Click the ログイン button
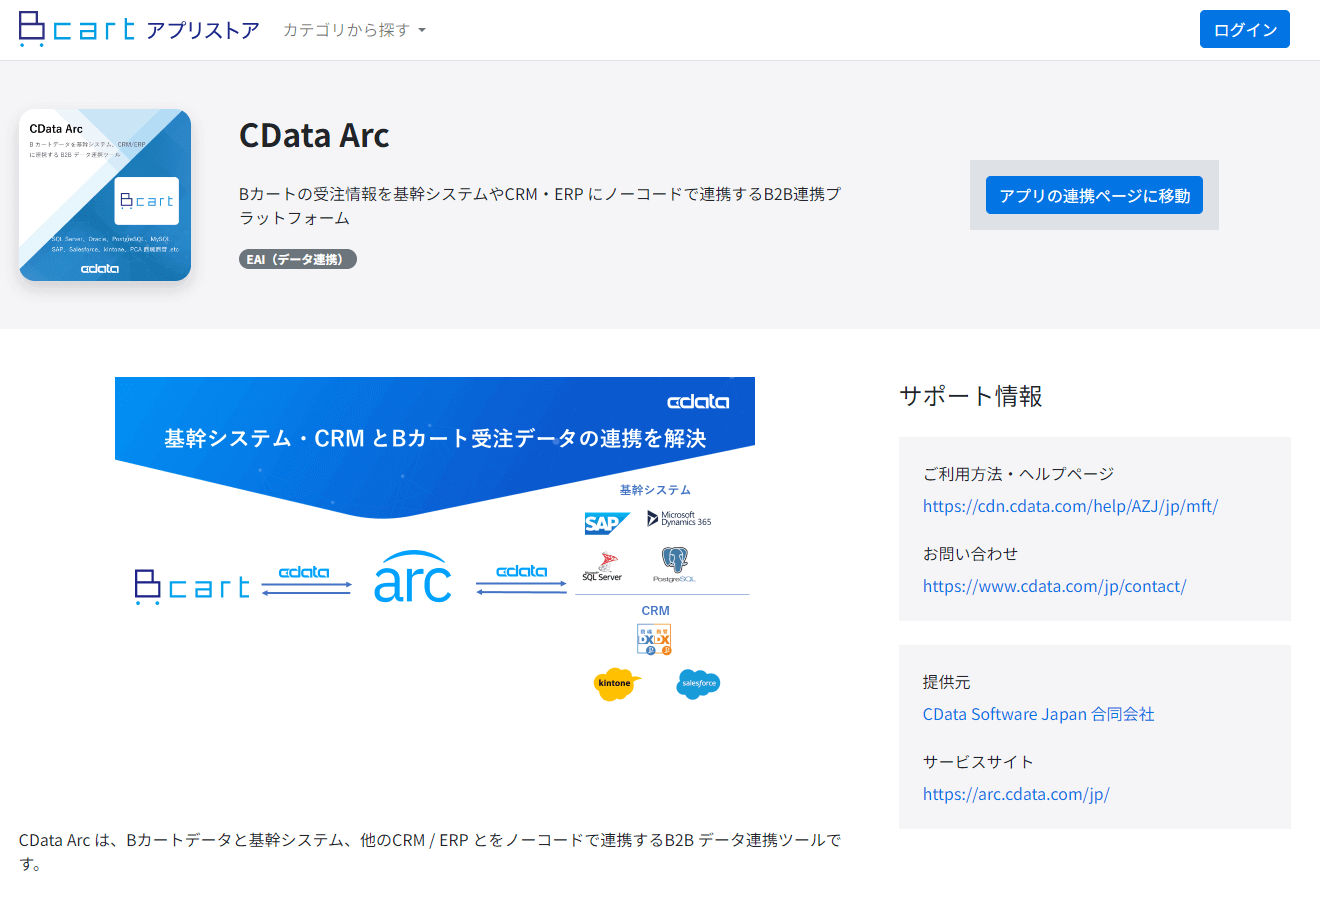The height and width of the screenshot is (898, 1320). pos(1245,29)
